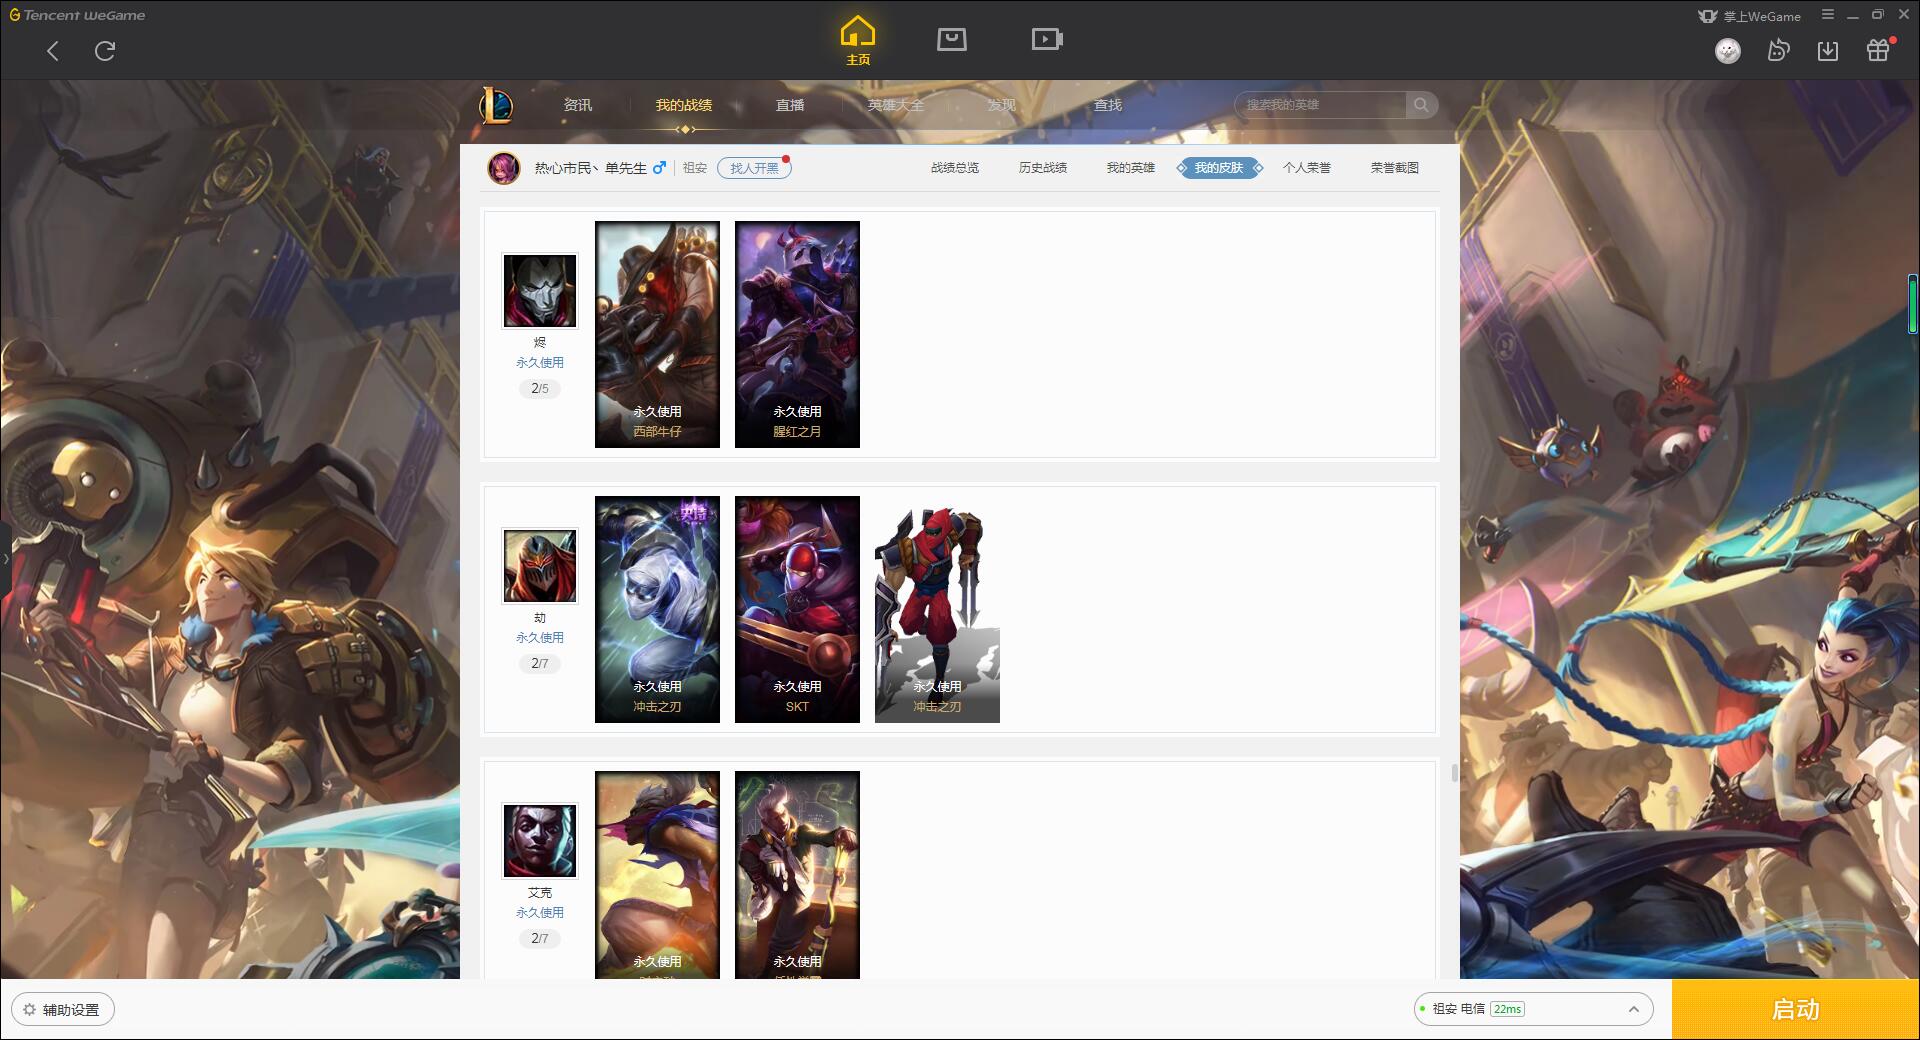The height and width of the screenshot is (1040, 1920).
Task: Click the search magnifier icon
Action: pos(1421,105)
